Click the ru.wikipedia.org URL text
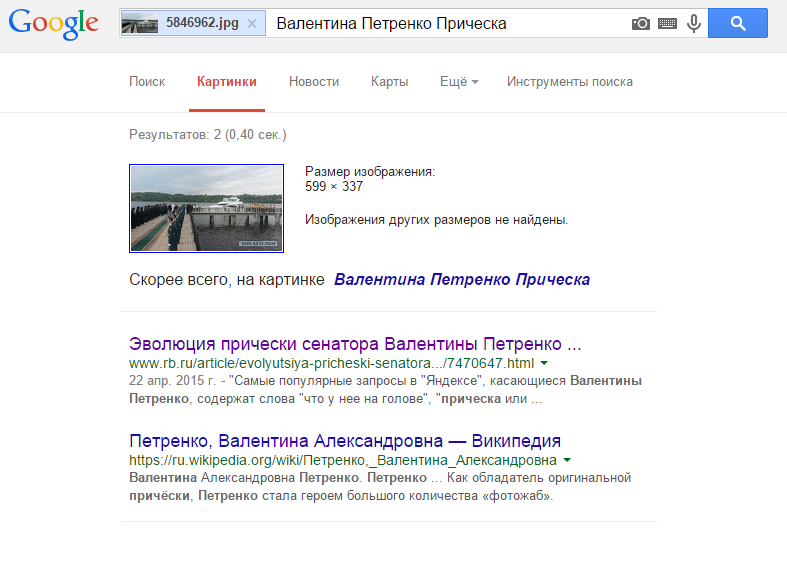787x573 pixels. pyautogui.click(x=343, y=460)
